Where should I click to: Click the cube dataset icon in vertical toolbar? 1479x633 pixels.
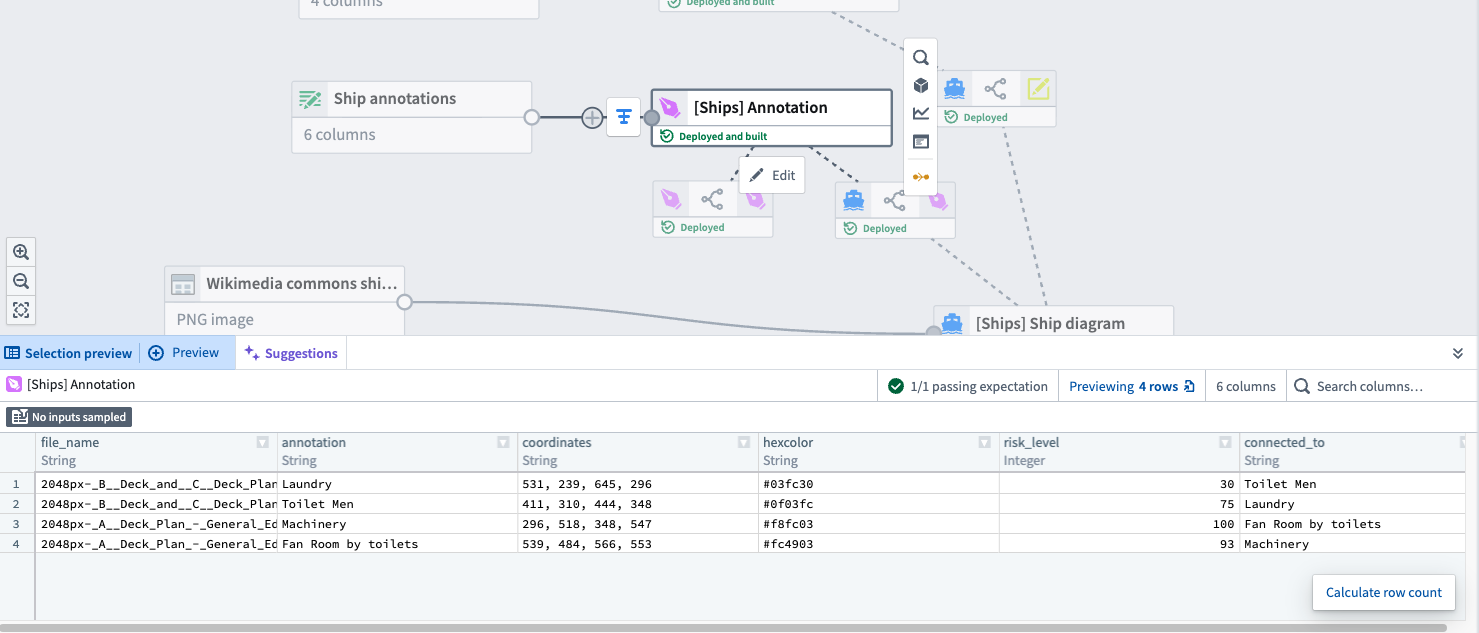coord(920,85)
